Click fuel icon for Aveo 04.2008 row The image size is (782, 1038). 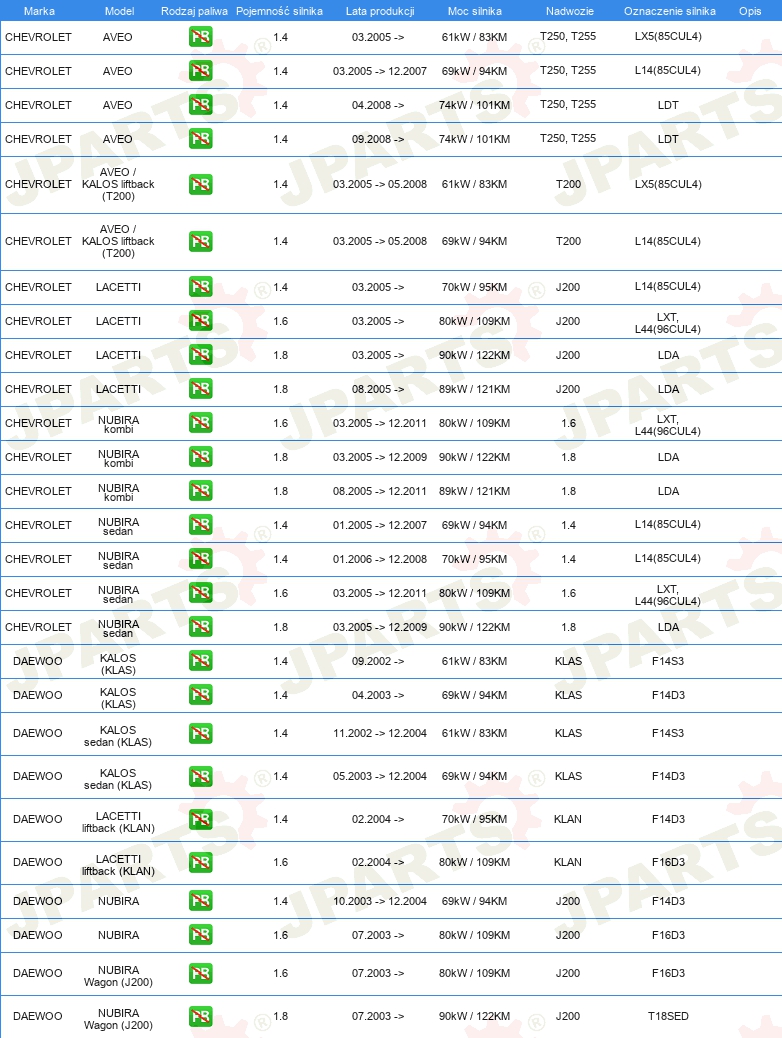tap(201, 105)
